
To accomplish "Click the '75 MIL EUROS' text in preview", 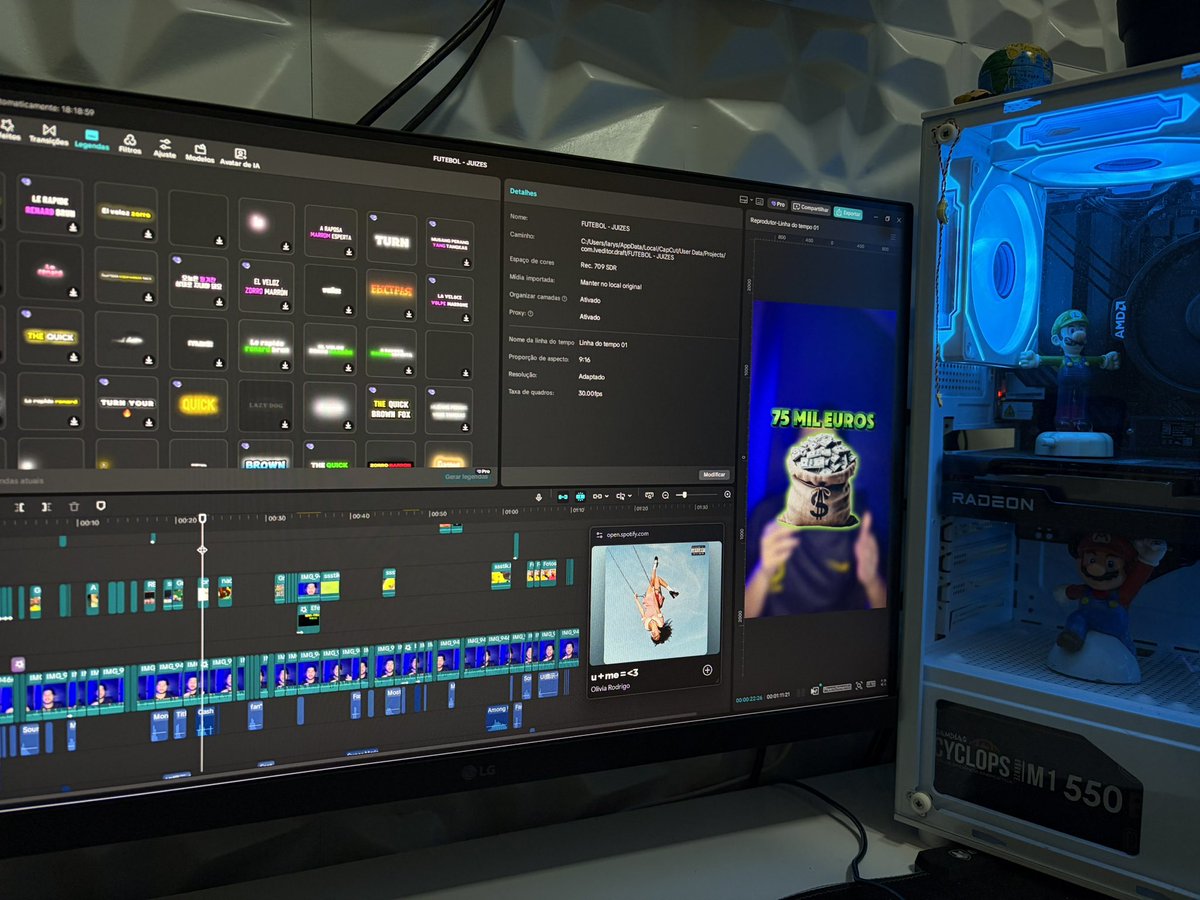I will [x=823, y=420].
